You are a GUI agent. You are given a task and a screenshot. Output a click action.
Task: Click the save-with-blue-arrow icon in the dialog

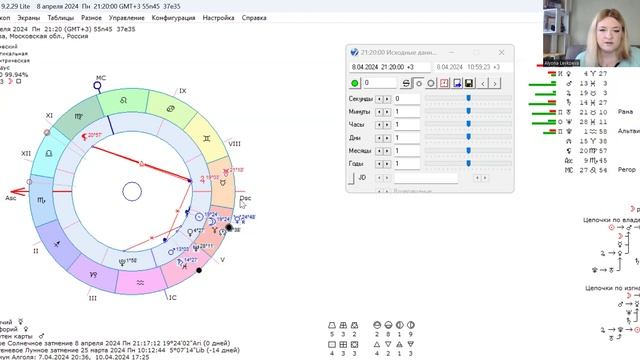point(457,83)
